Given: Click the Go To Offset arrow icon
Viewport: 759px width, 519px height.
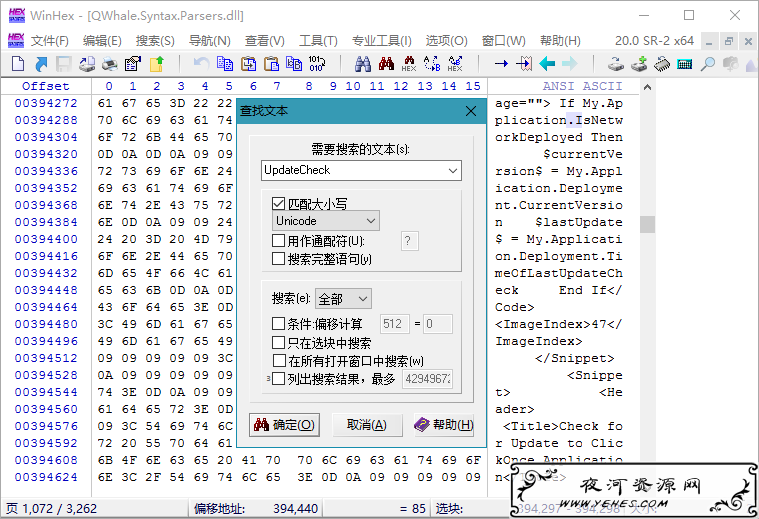Looking at the screenshot, I should pyautogui.click(x=501, y=63).
